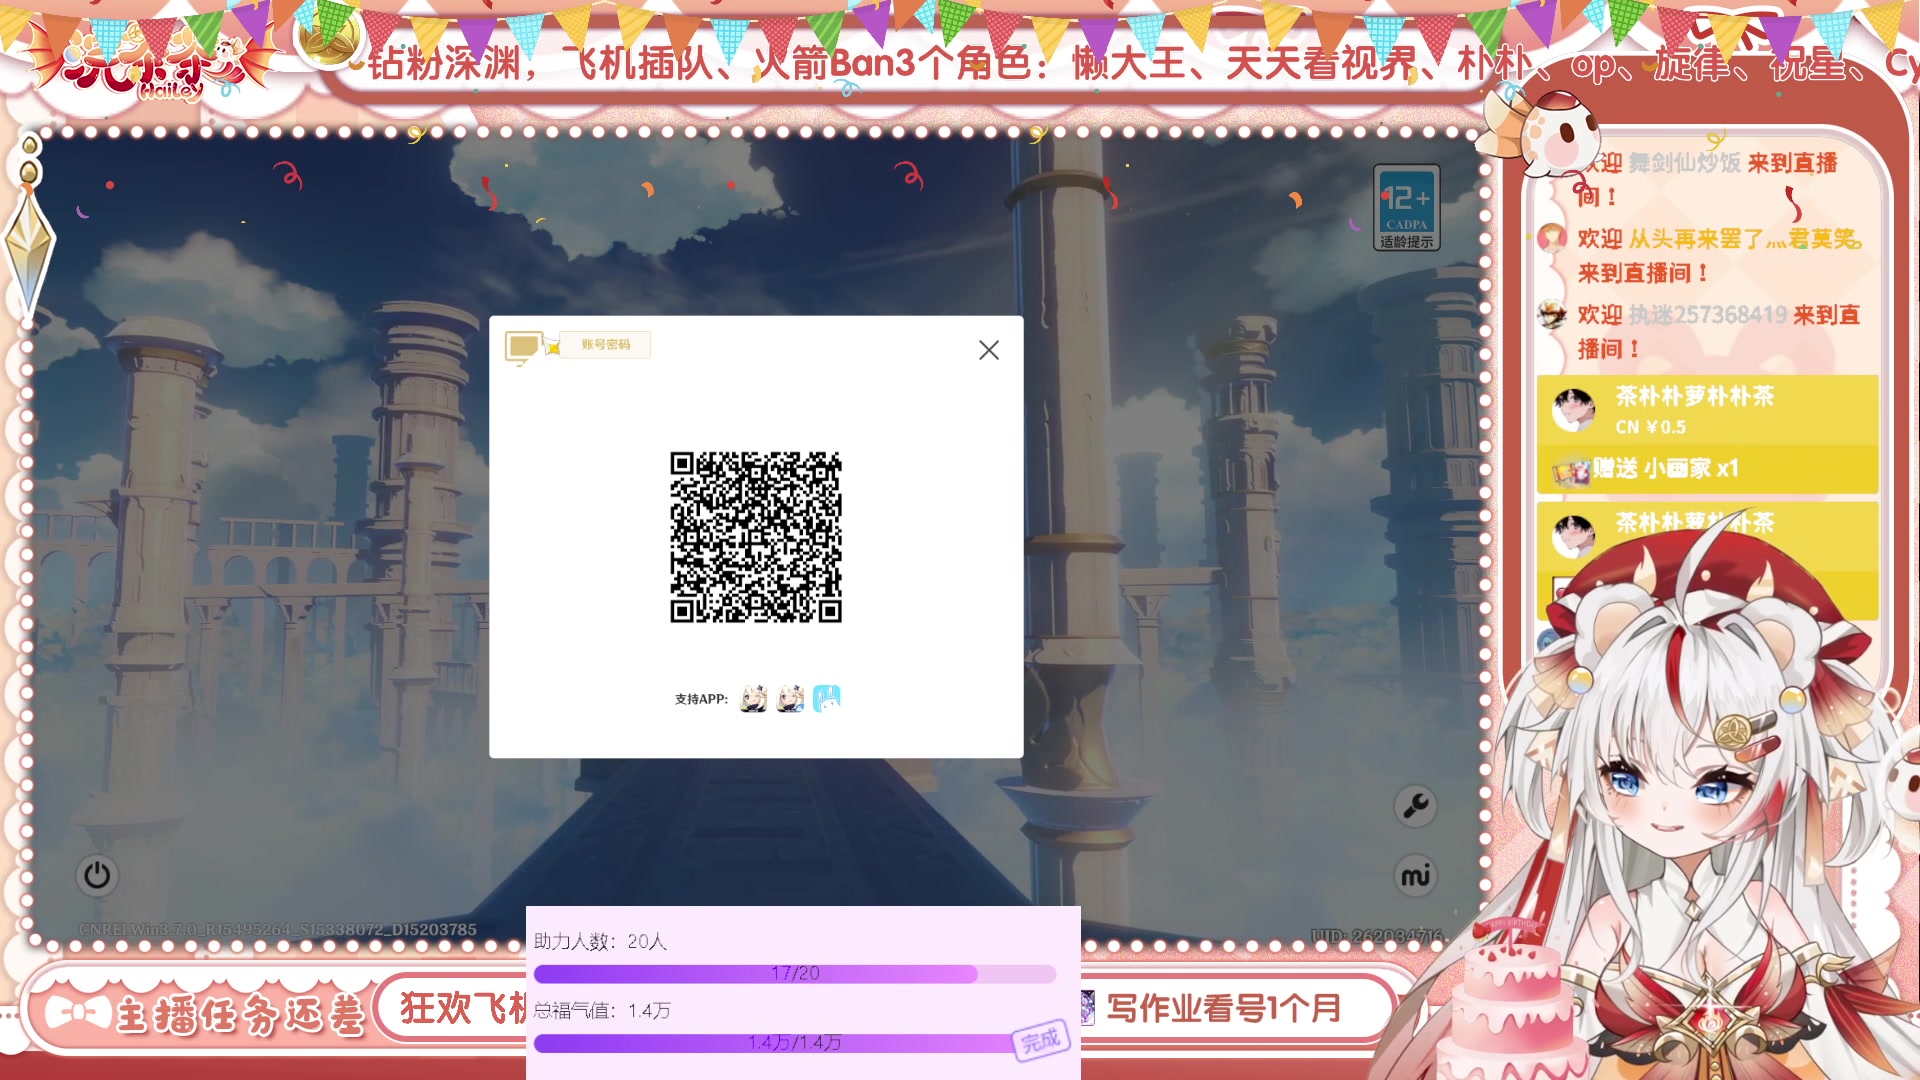Click the first Genshin app icon after 支持APP
Screen dimensions: 1920x1080
coord(753,698)
